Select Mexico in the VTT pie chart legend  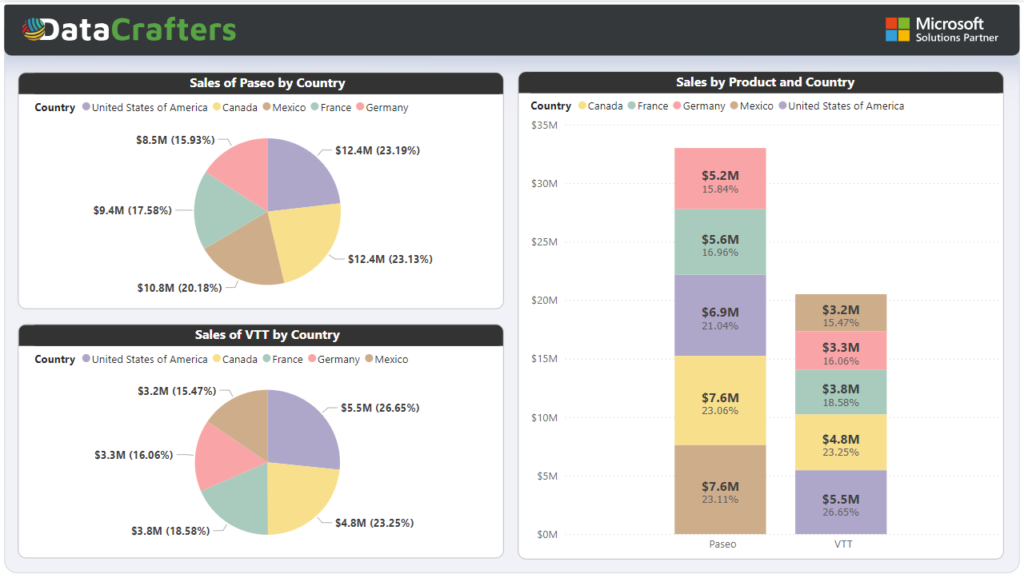coord(391,359)
